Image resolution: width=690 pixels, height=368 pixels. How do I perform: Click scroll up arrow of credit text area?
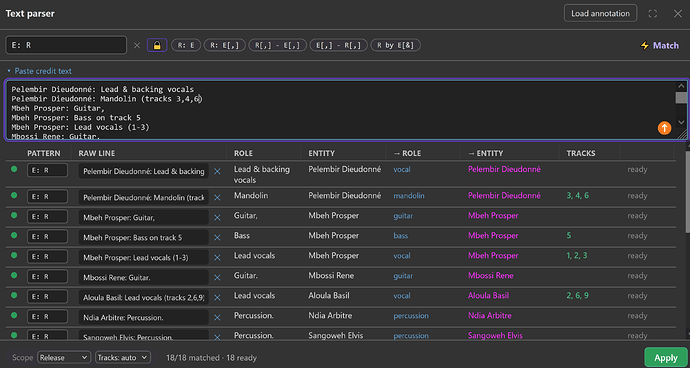pyautogui.click(x=681, y=86)
